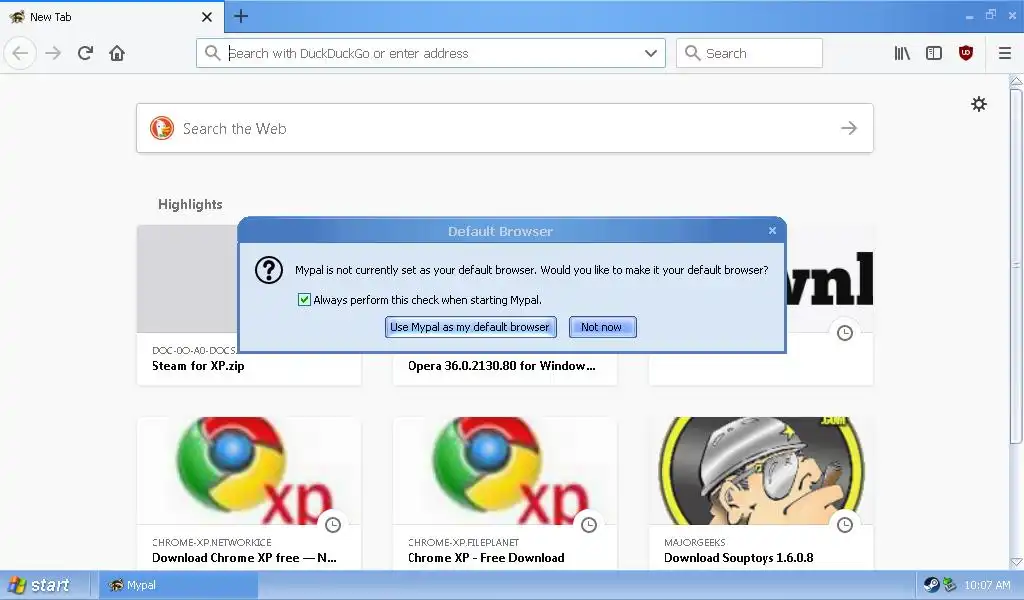The width and height of the screenshot is (1024, 600).
Task: Click the help question mark icon in dialog
Action: pos(268,270)
